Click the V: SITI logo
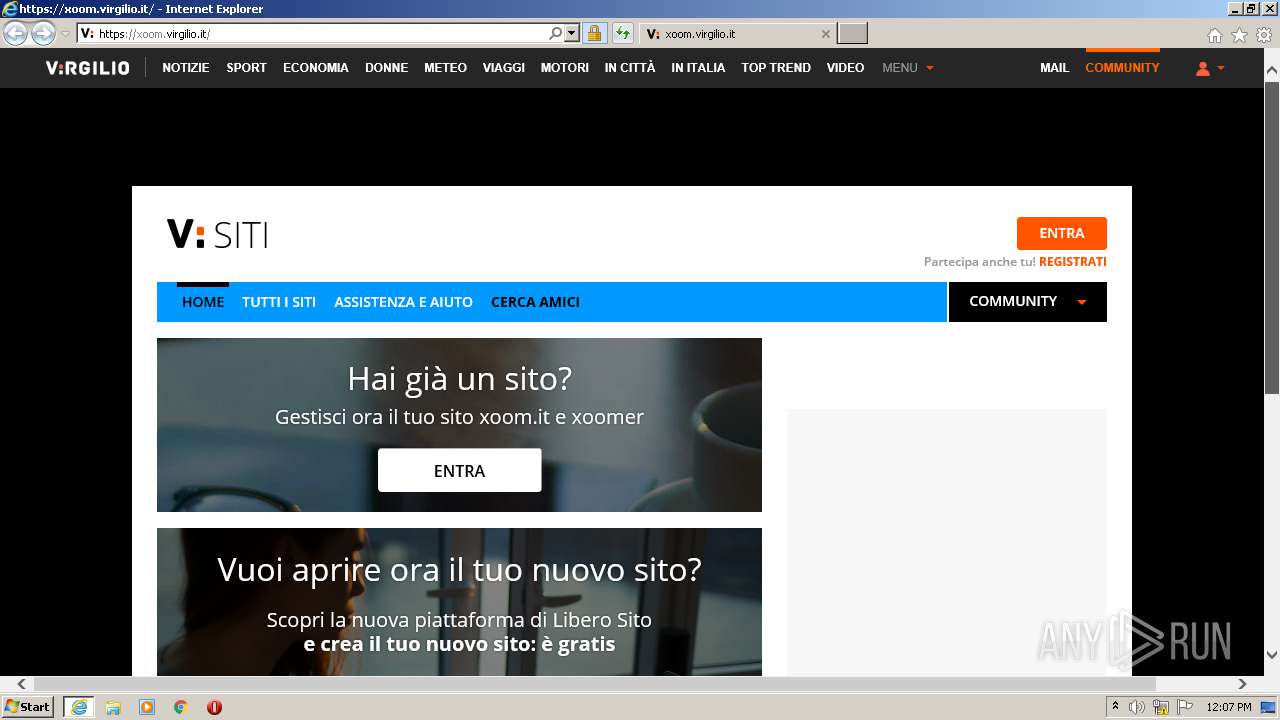Image resolution: width=1280 pixels, height=720 pixels. [x=217, y=235]
